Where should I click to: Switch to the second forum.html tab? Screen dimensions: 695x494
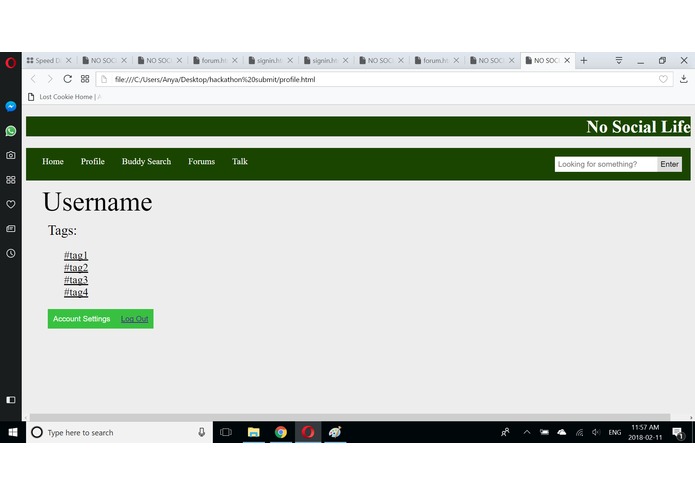(x=436, y=60)
